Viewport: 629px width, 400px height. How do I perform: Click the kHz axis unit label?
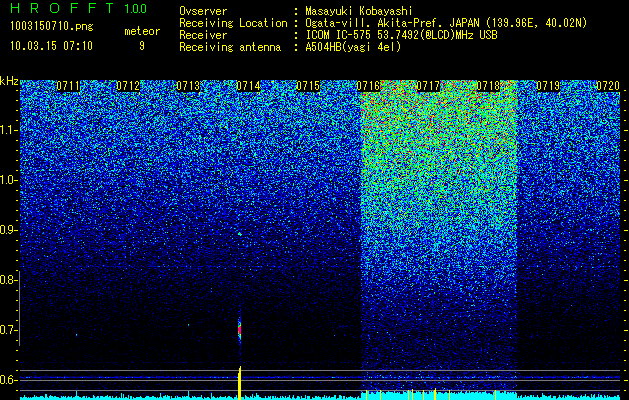9,81
